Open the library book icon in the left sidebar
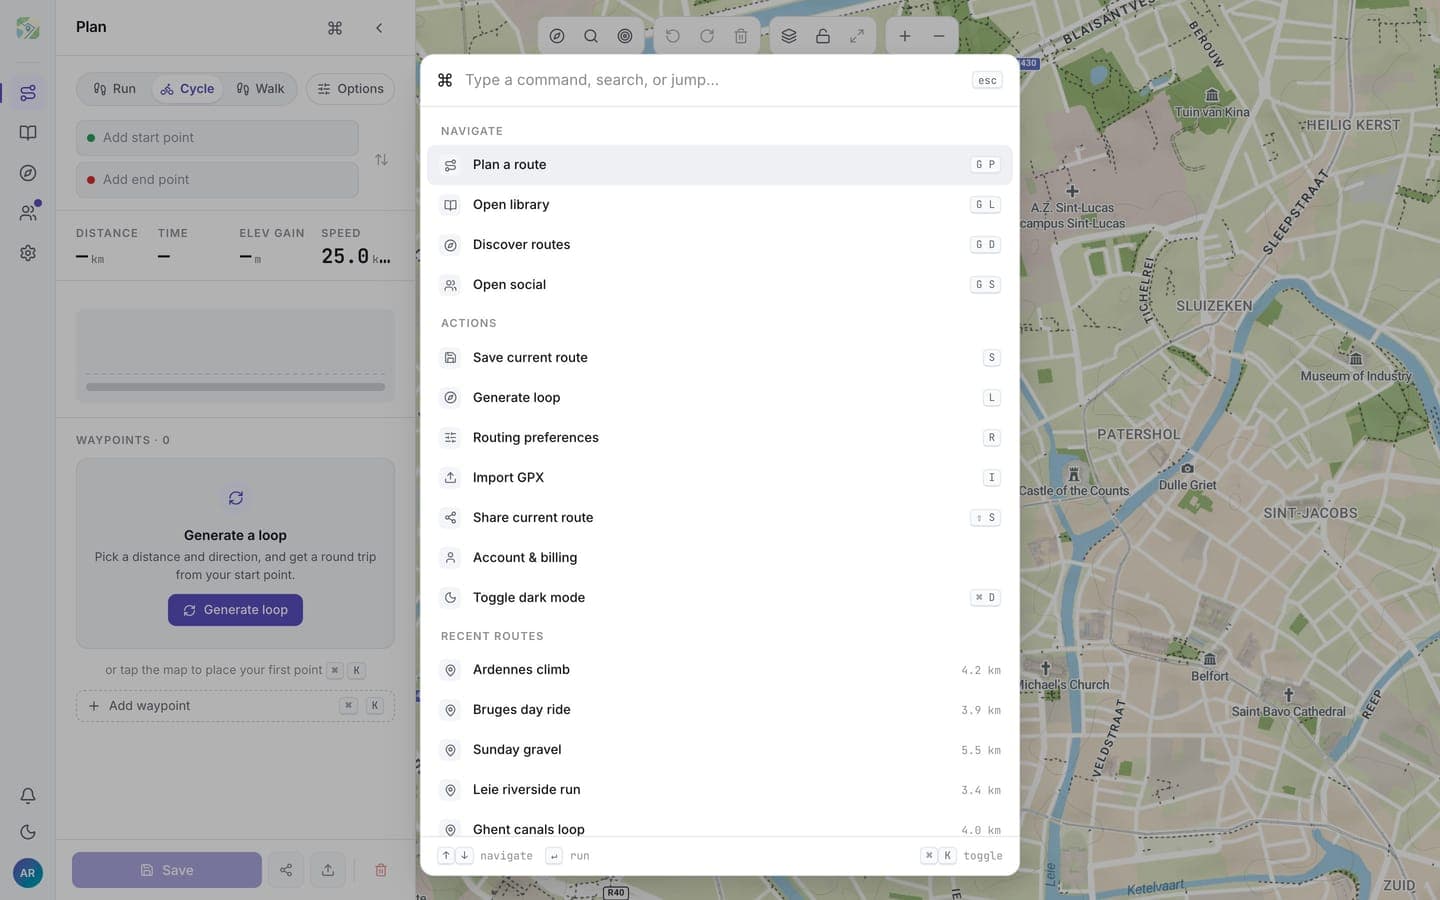1440x900 pixels. [28, 133]
